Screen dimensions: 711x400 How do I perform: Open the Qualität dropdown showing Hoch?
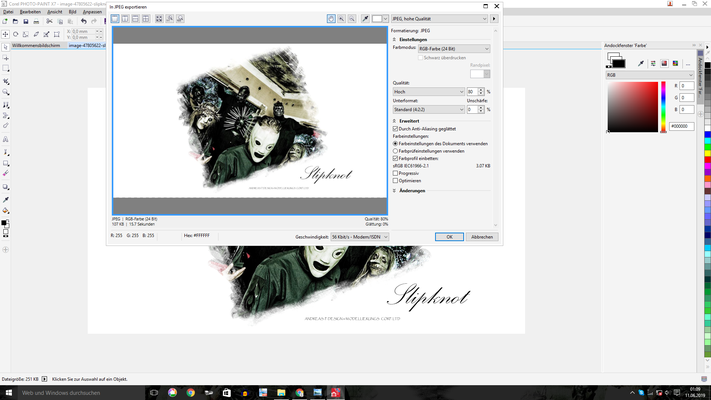(429, 92)
